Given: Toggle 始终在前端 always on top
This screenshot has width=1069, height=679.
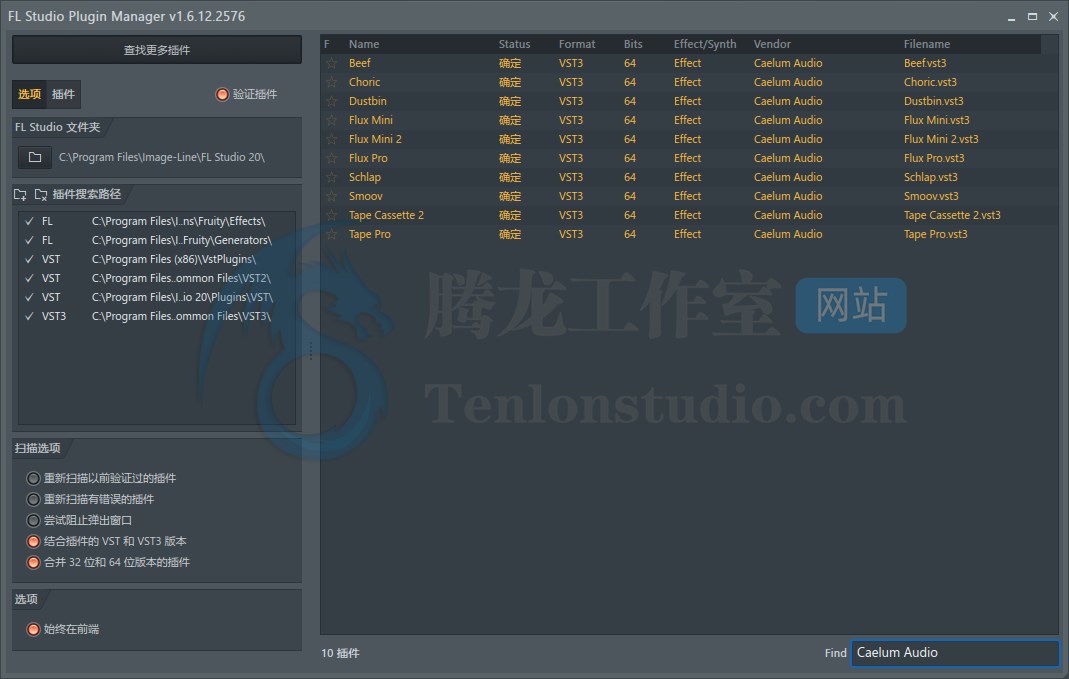Looking at the screenshot, I should (33, 629).
